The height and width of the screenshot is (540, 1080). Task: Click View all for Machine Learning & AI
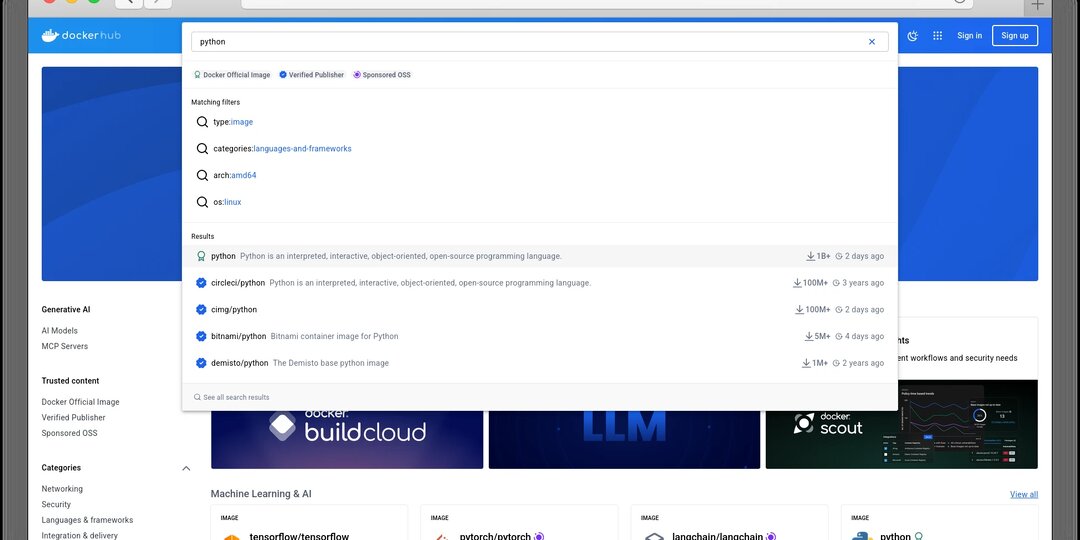1024,495
